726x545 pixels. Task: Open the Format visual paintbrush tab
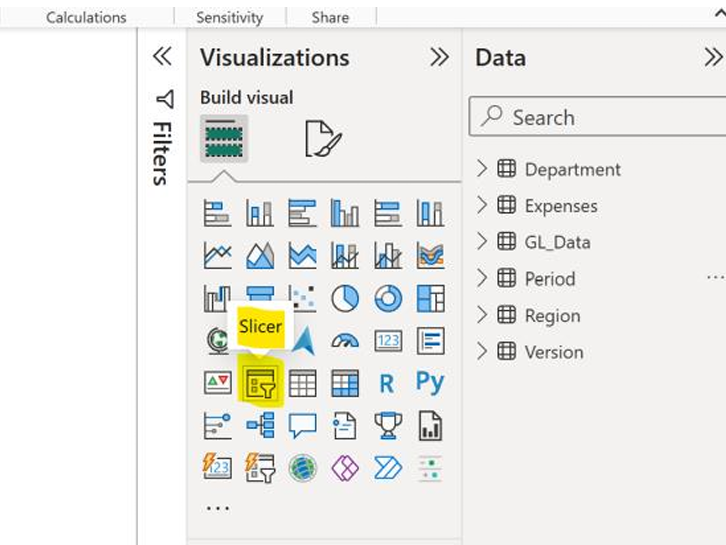click(x=323, y=138)
